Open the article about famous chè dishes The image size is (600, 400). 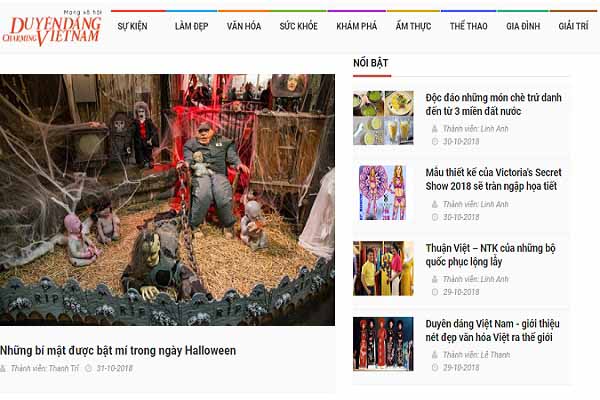tap(493, 104)
